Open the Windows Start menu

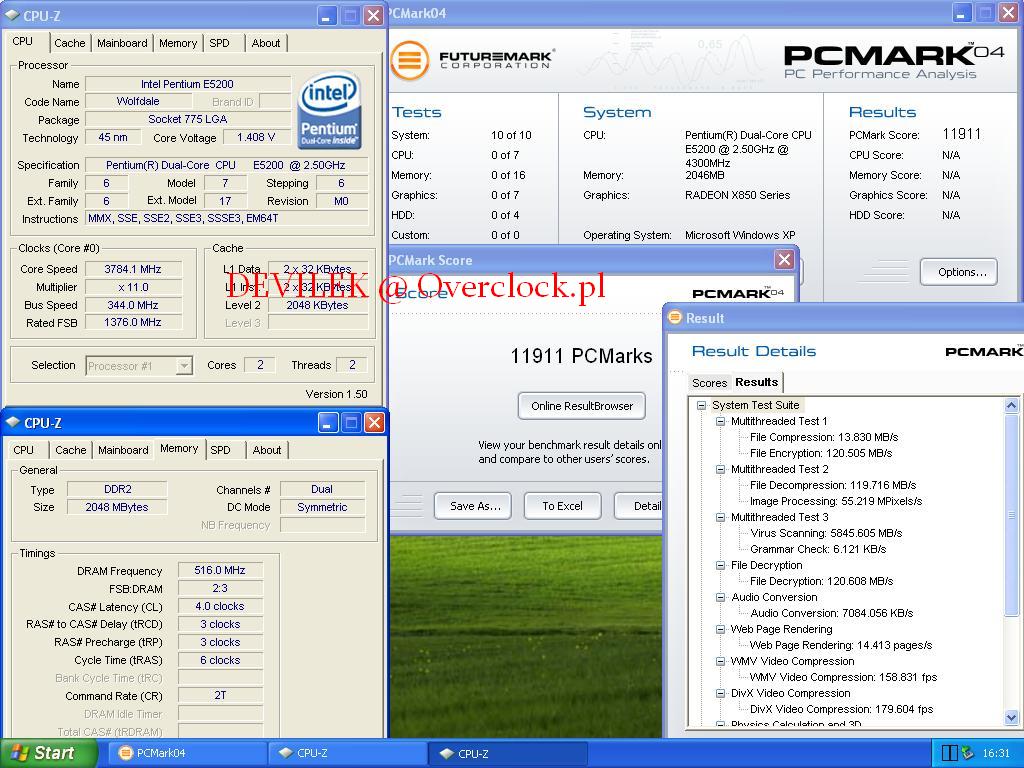pos(47,753)
